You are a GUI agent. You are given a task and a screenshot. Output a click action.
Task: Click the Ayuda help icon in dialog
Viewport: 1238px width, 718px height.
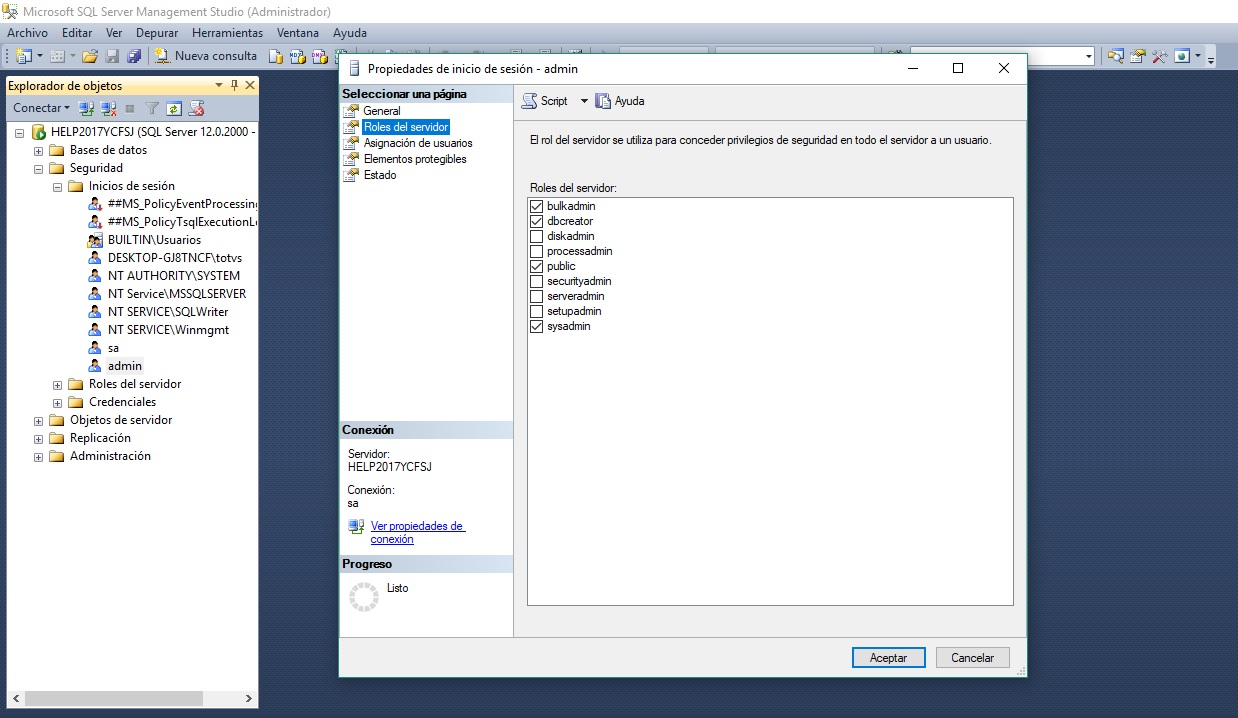pyautogui.click(x=603, y=101)
